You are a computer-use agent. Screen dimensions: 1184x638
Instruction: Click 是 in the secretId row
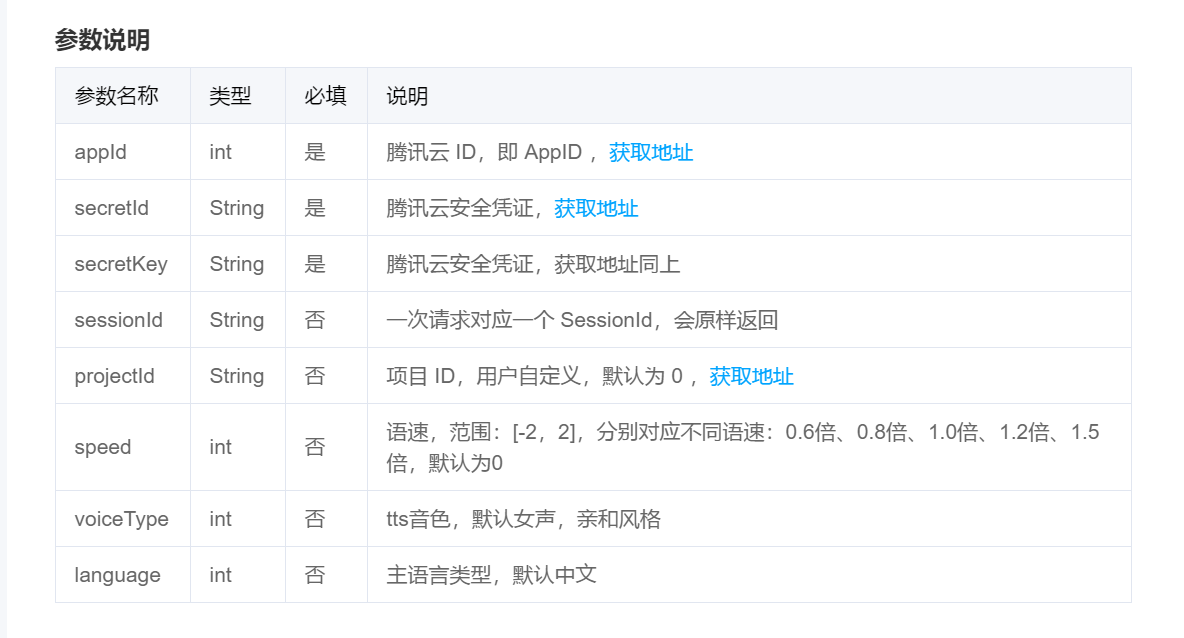[x=315, y=208]
